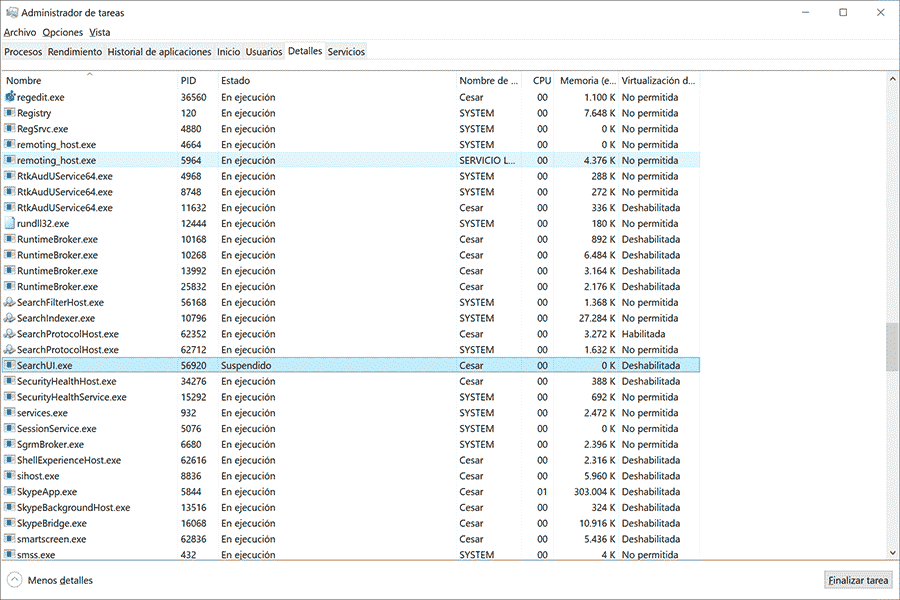Click the ShellExperienceHost.exe icon
The height and width of the screenshot is (600, 900).
pos(10,460)
